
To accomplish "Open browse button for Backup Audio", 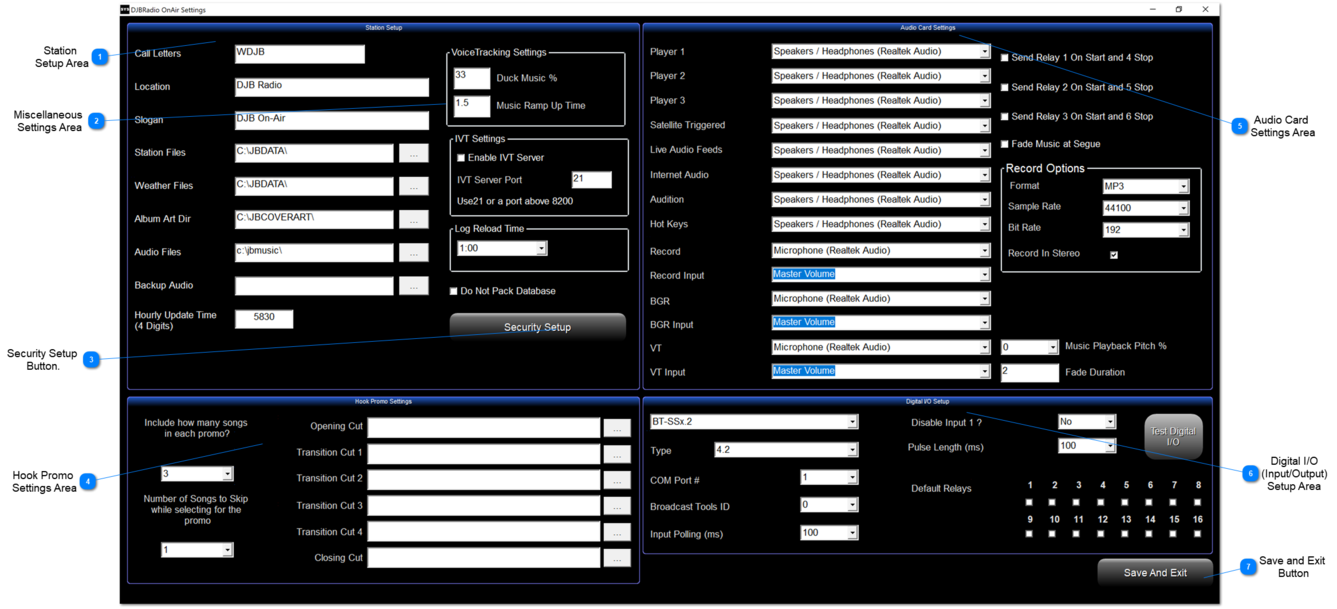I will point(413,286).
